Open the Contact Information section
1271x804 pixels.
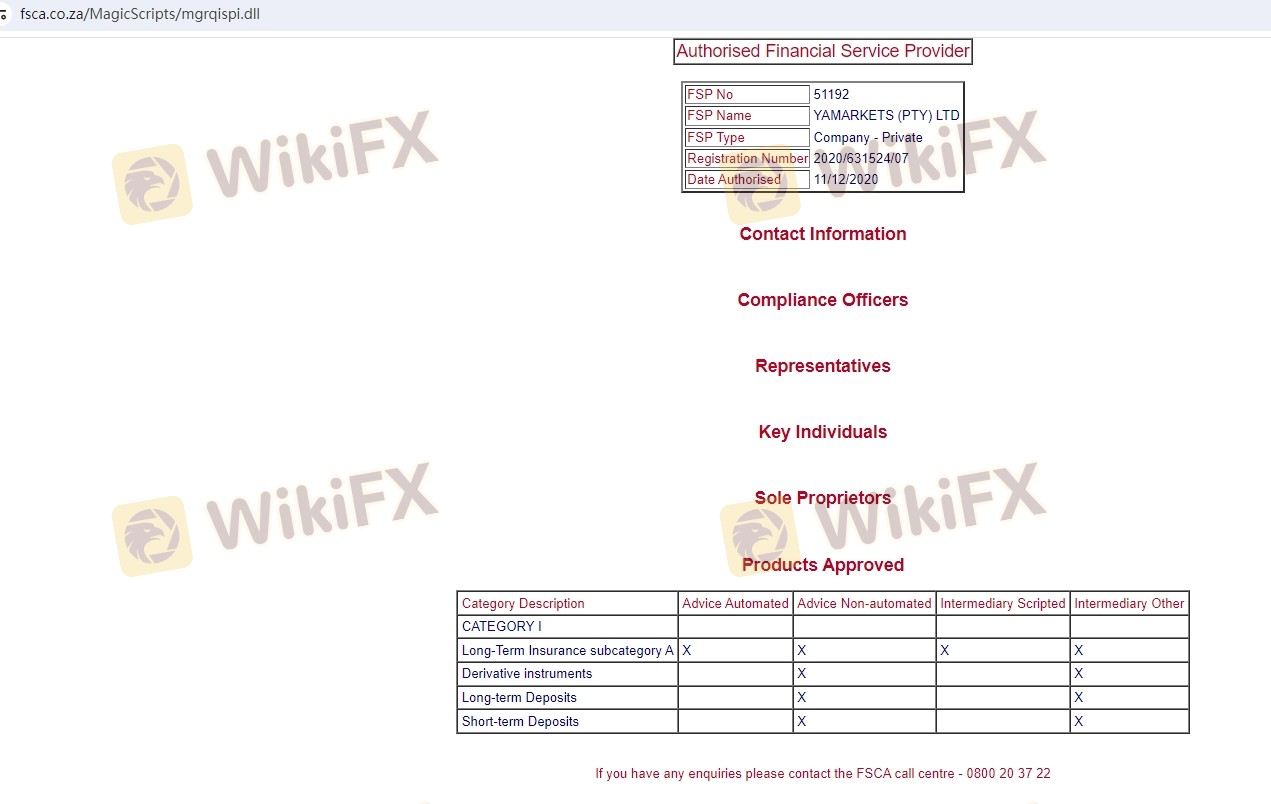point(823,234)
